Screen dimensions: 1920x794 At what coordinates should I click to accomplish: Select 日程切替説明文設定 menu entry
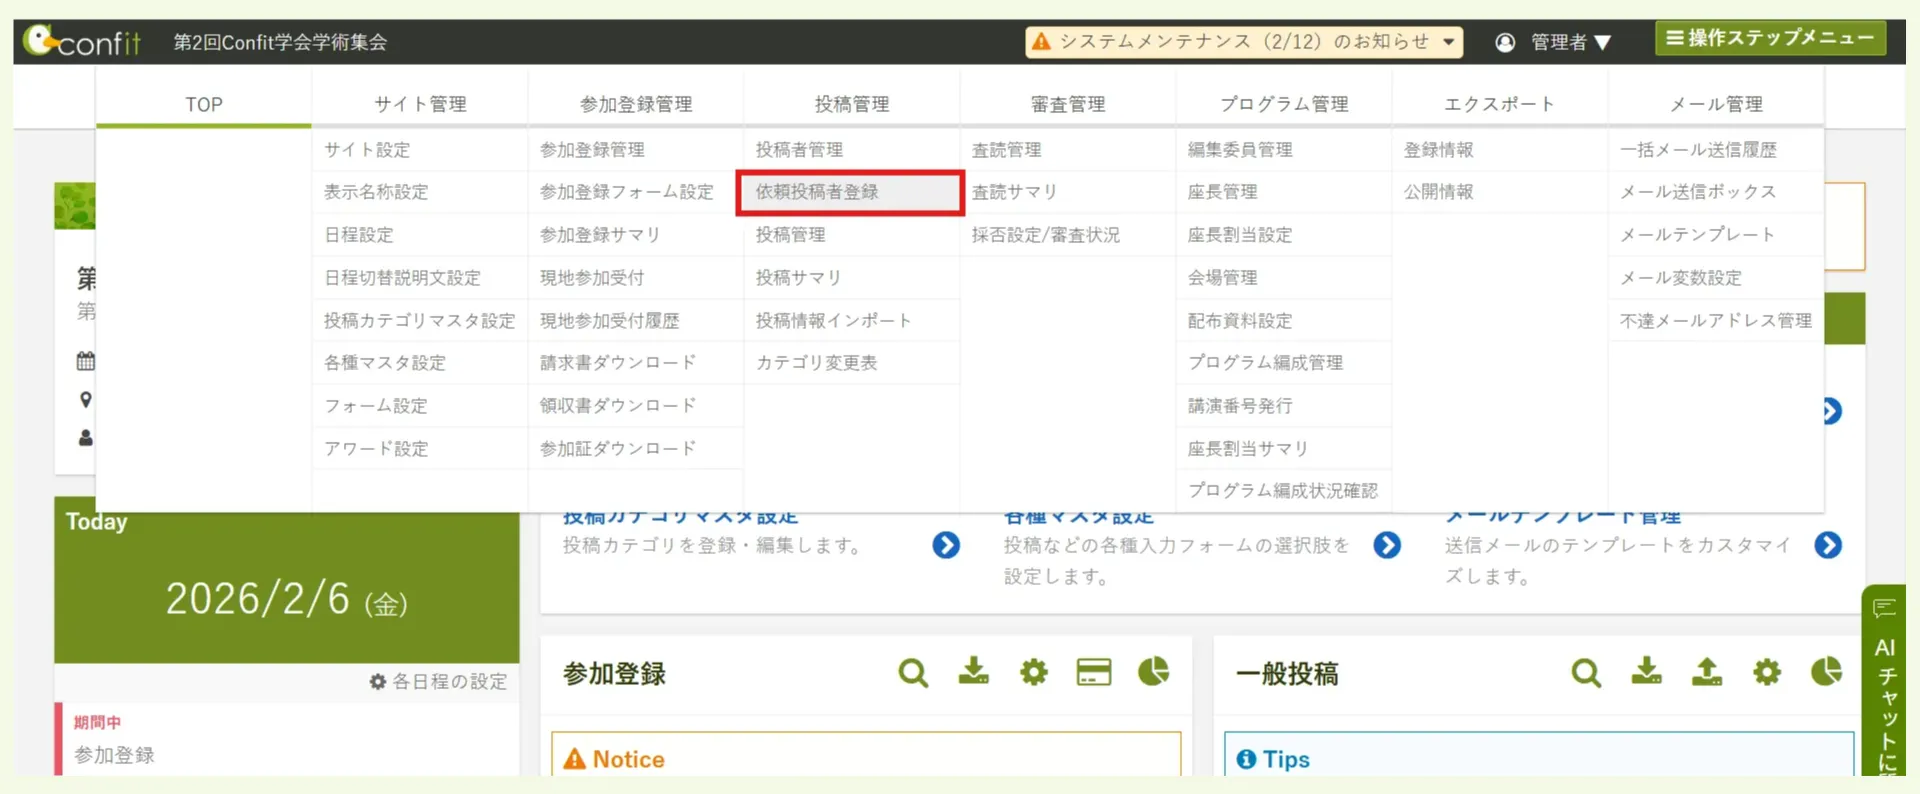420,278
